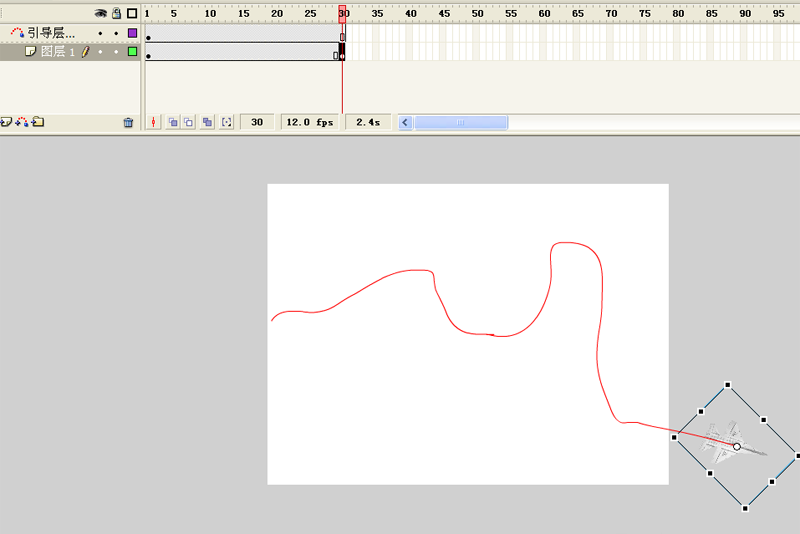The width and height of the screenshot is (800, 534).
Task: Click the motion guide layer type icon
Action: [17, 34]
